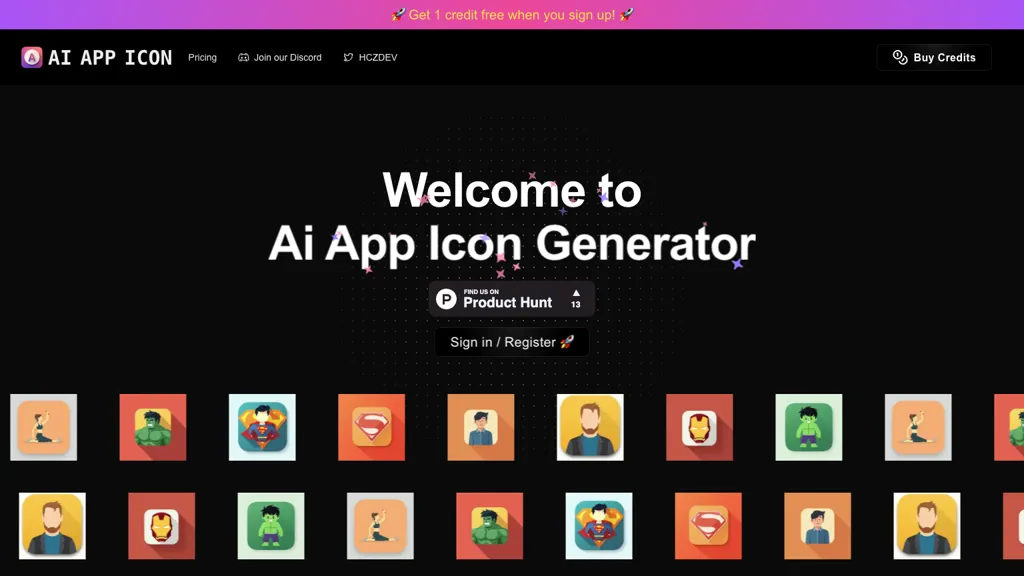Select the Superman logo app icon
The image size is (1024, 576).
tap(371, 427)
